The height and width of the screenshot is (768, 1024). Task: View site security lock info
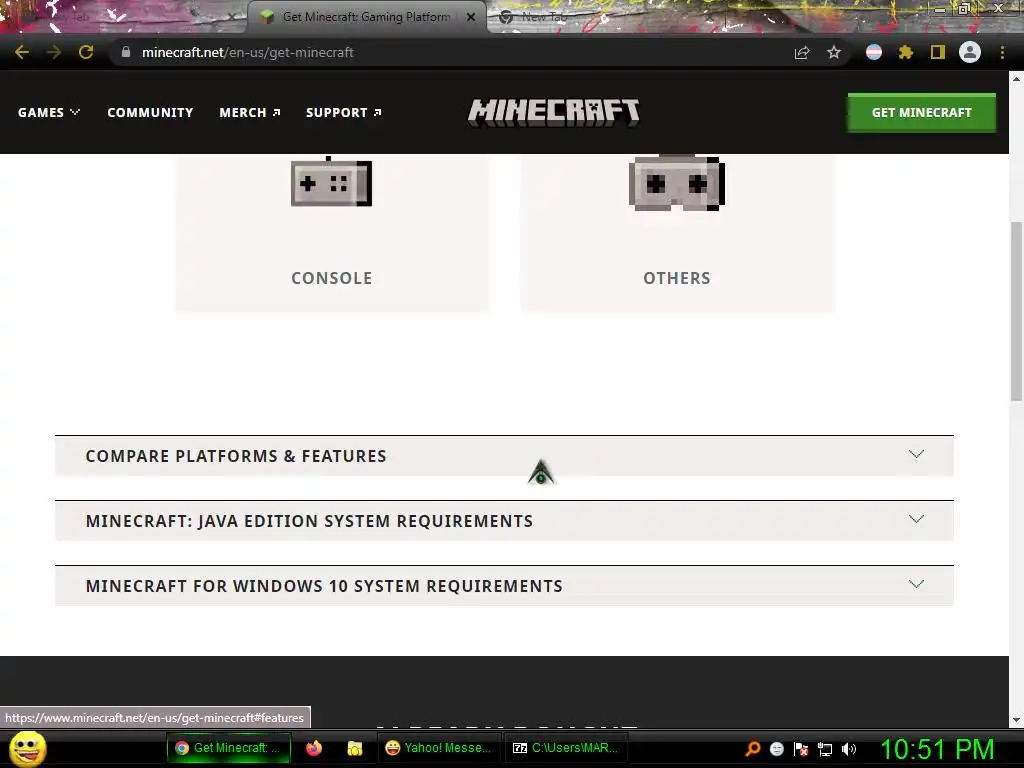click(x=126, y=52)
